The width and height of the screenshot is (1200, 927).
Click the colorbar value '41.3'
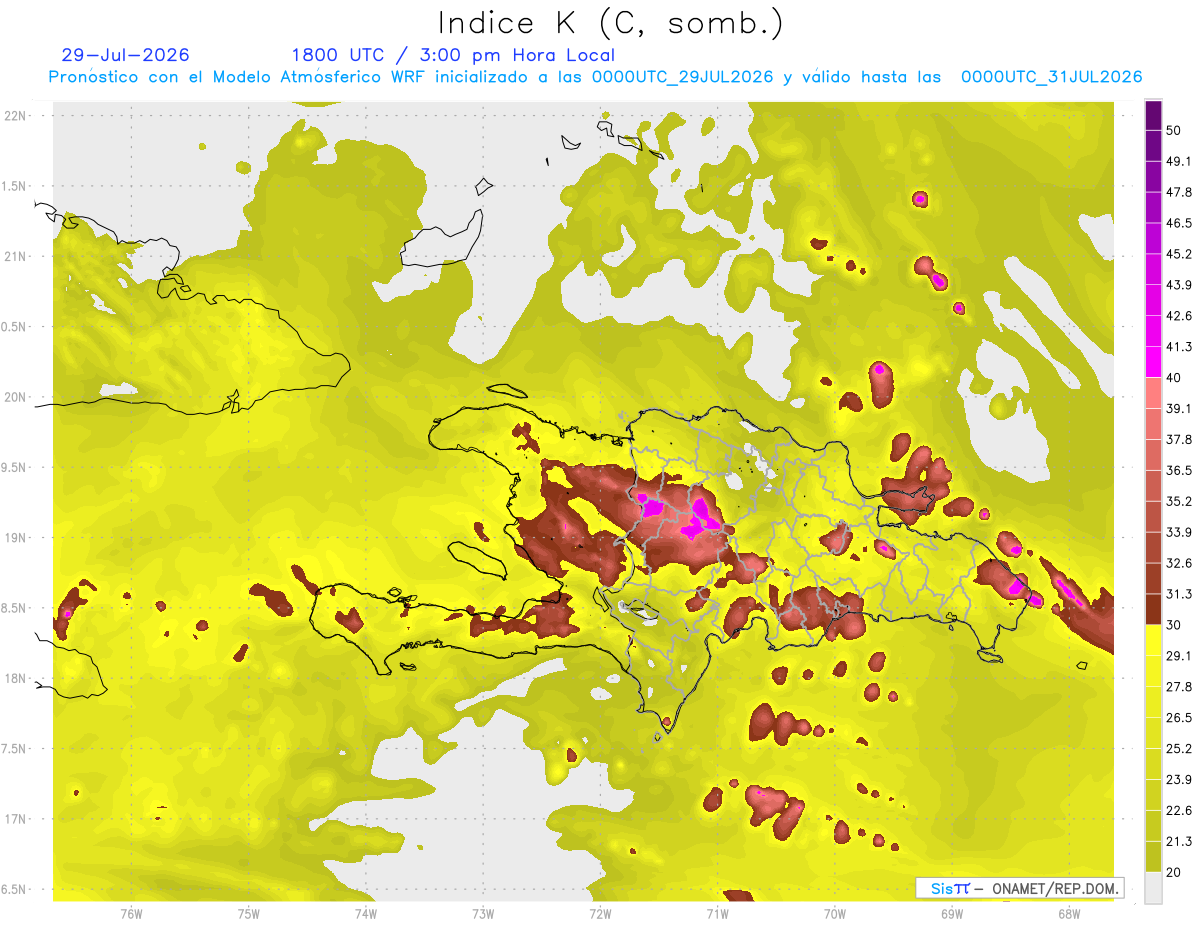click(x=1179, y=347)
